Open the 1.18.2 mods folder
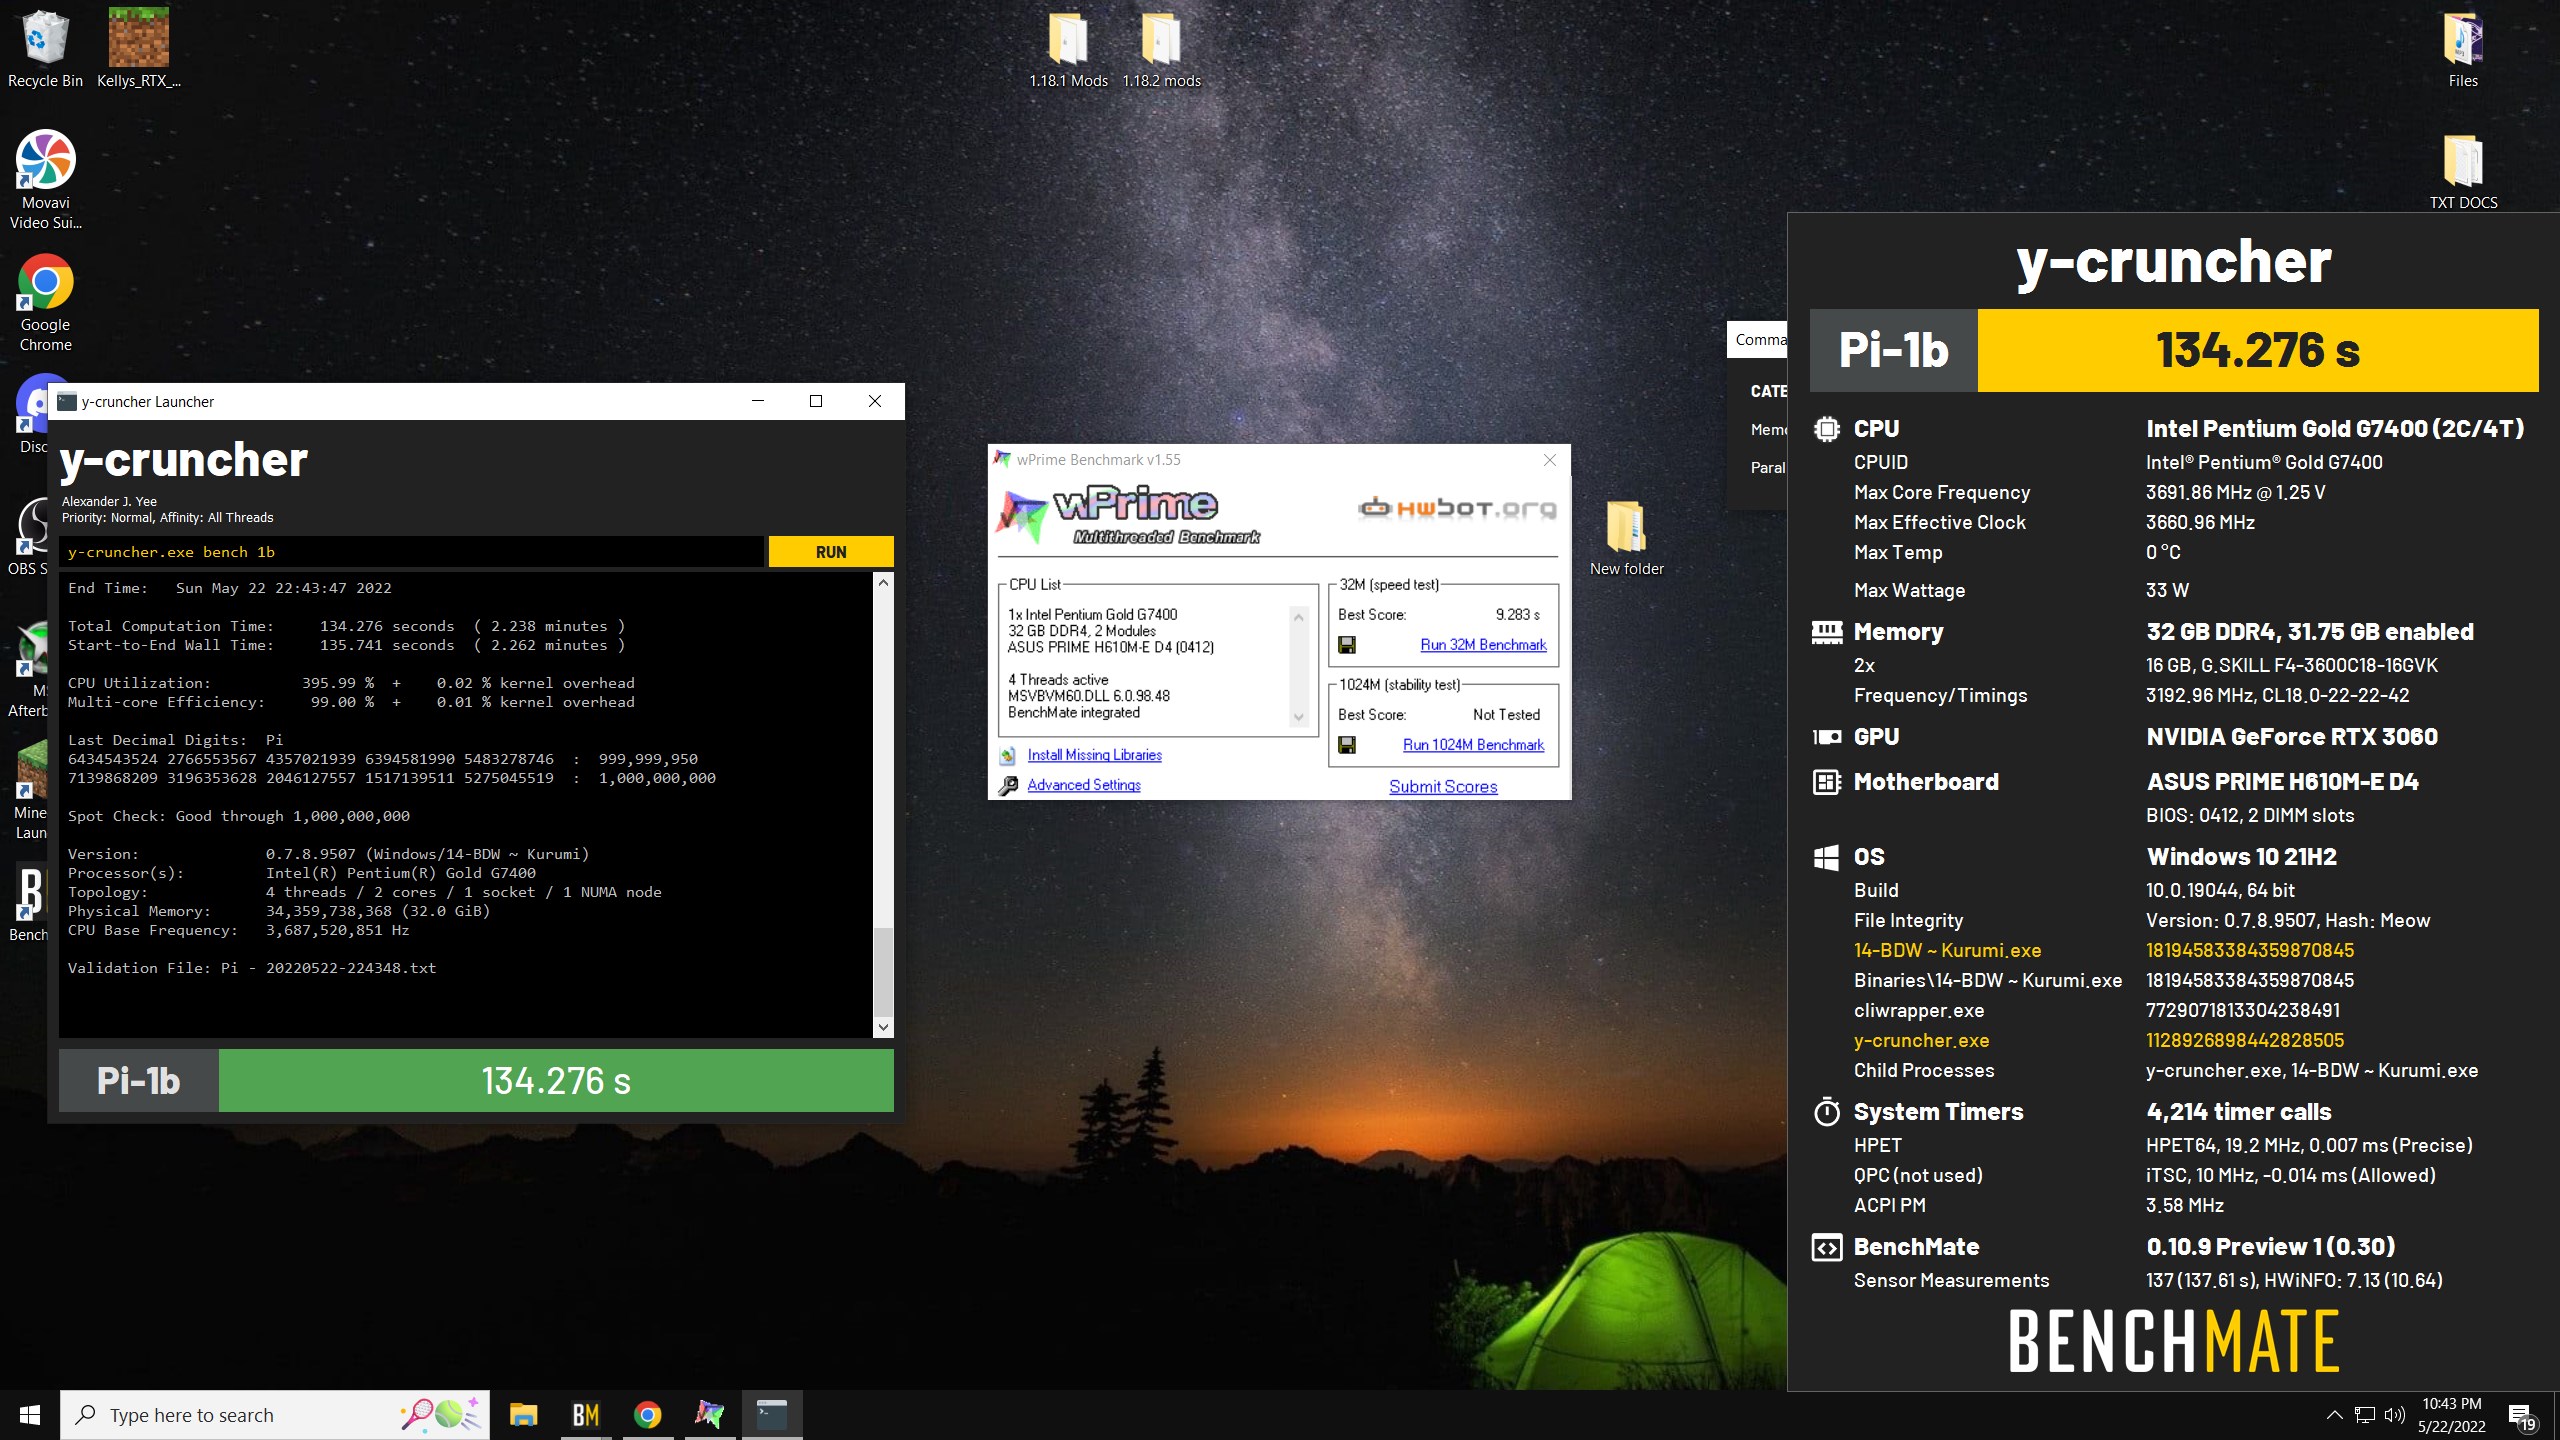The width and height of the screenshot is (2560, 1440). 1161,50
